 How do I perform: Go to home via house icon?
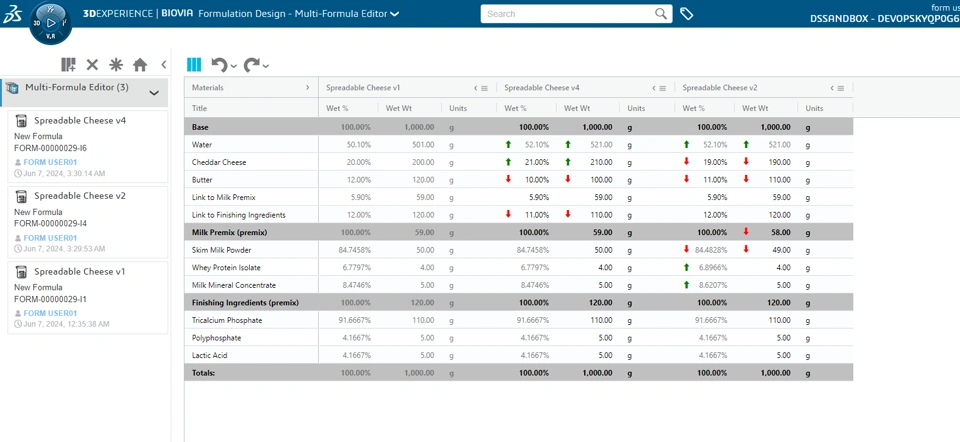140,64
